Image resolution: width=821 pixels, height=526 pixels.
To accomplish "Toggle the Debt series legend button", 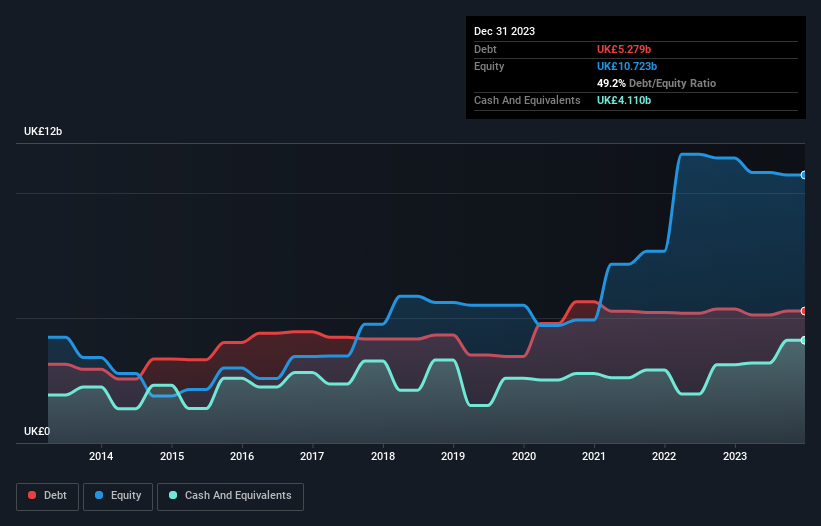I will click(x=48, y=496).
